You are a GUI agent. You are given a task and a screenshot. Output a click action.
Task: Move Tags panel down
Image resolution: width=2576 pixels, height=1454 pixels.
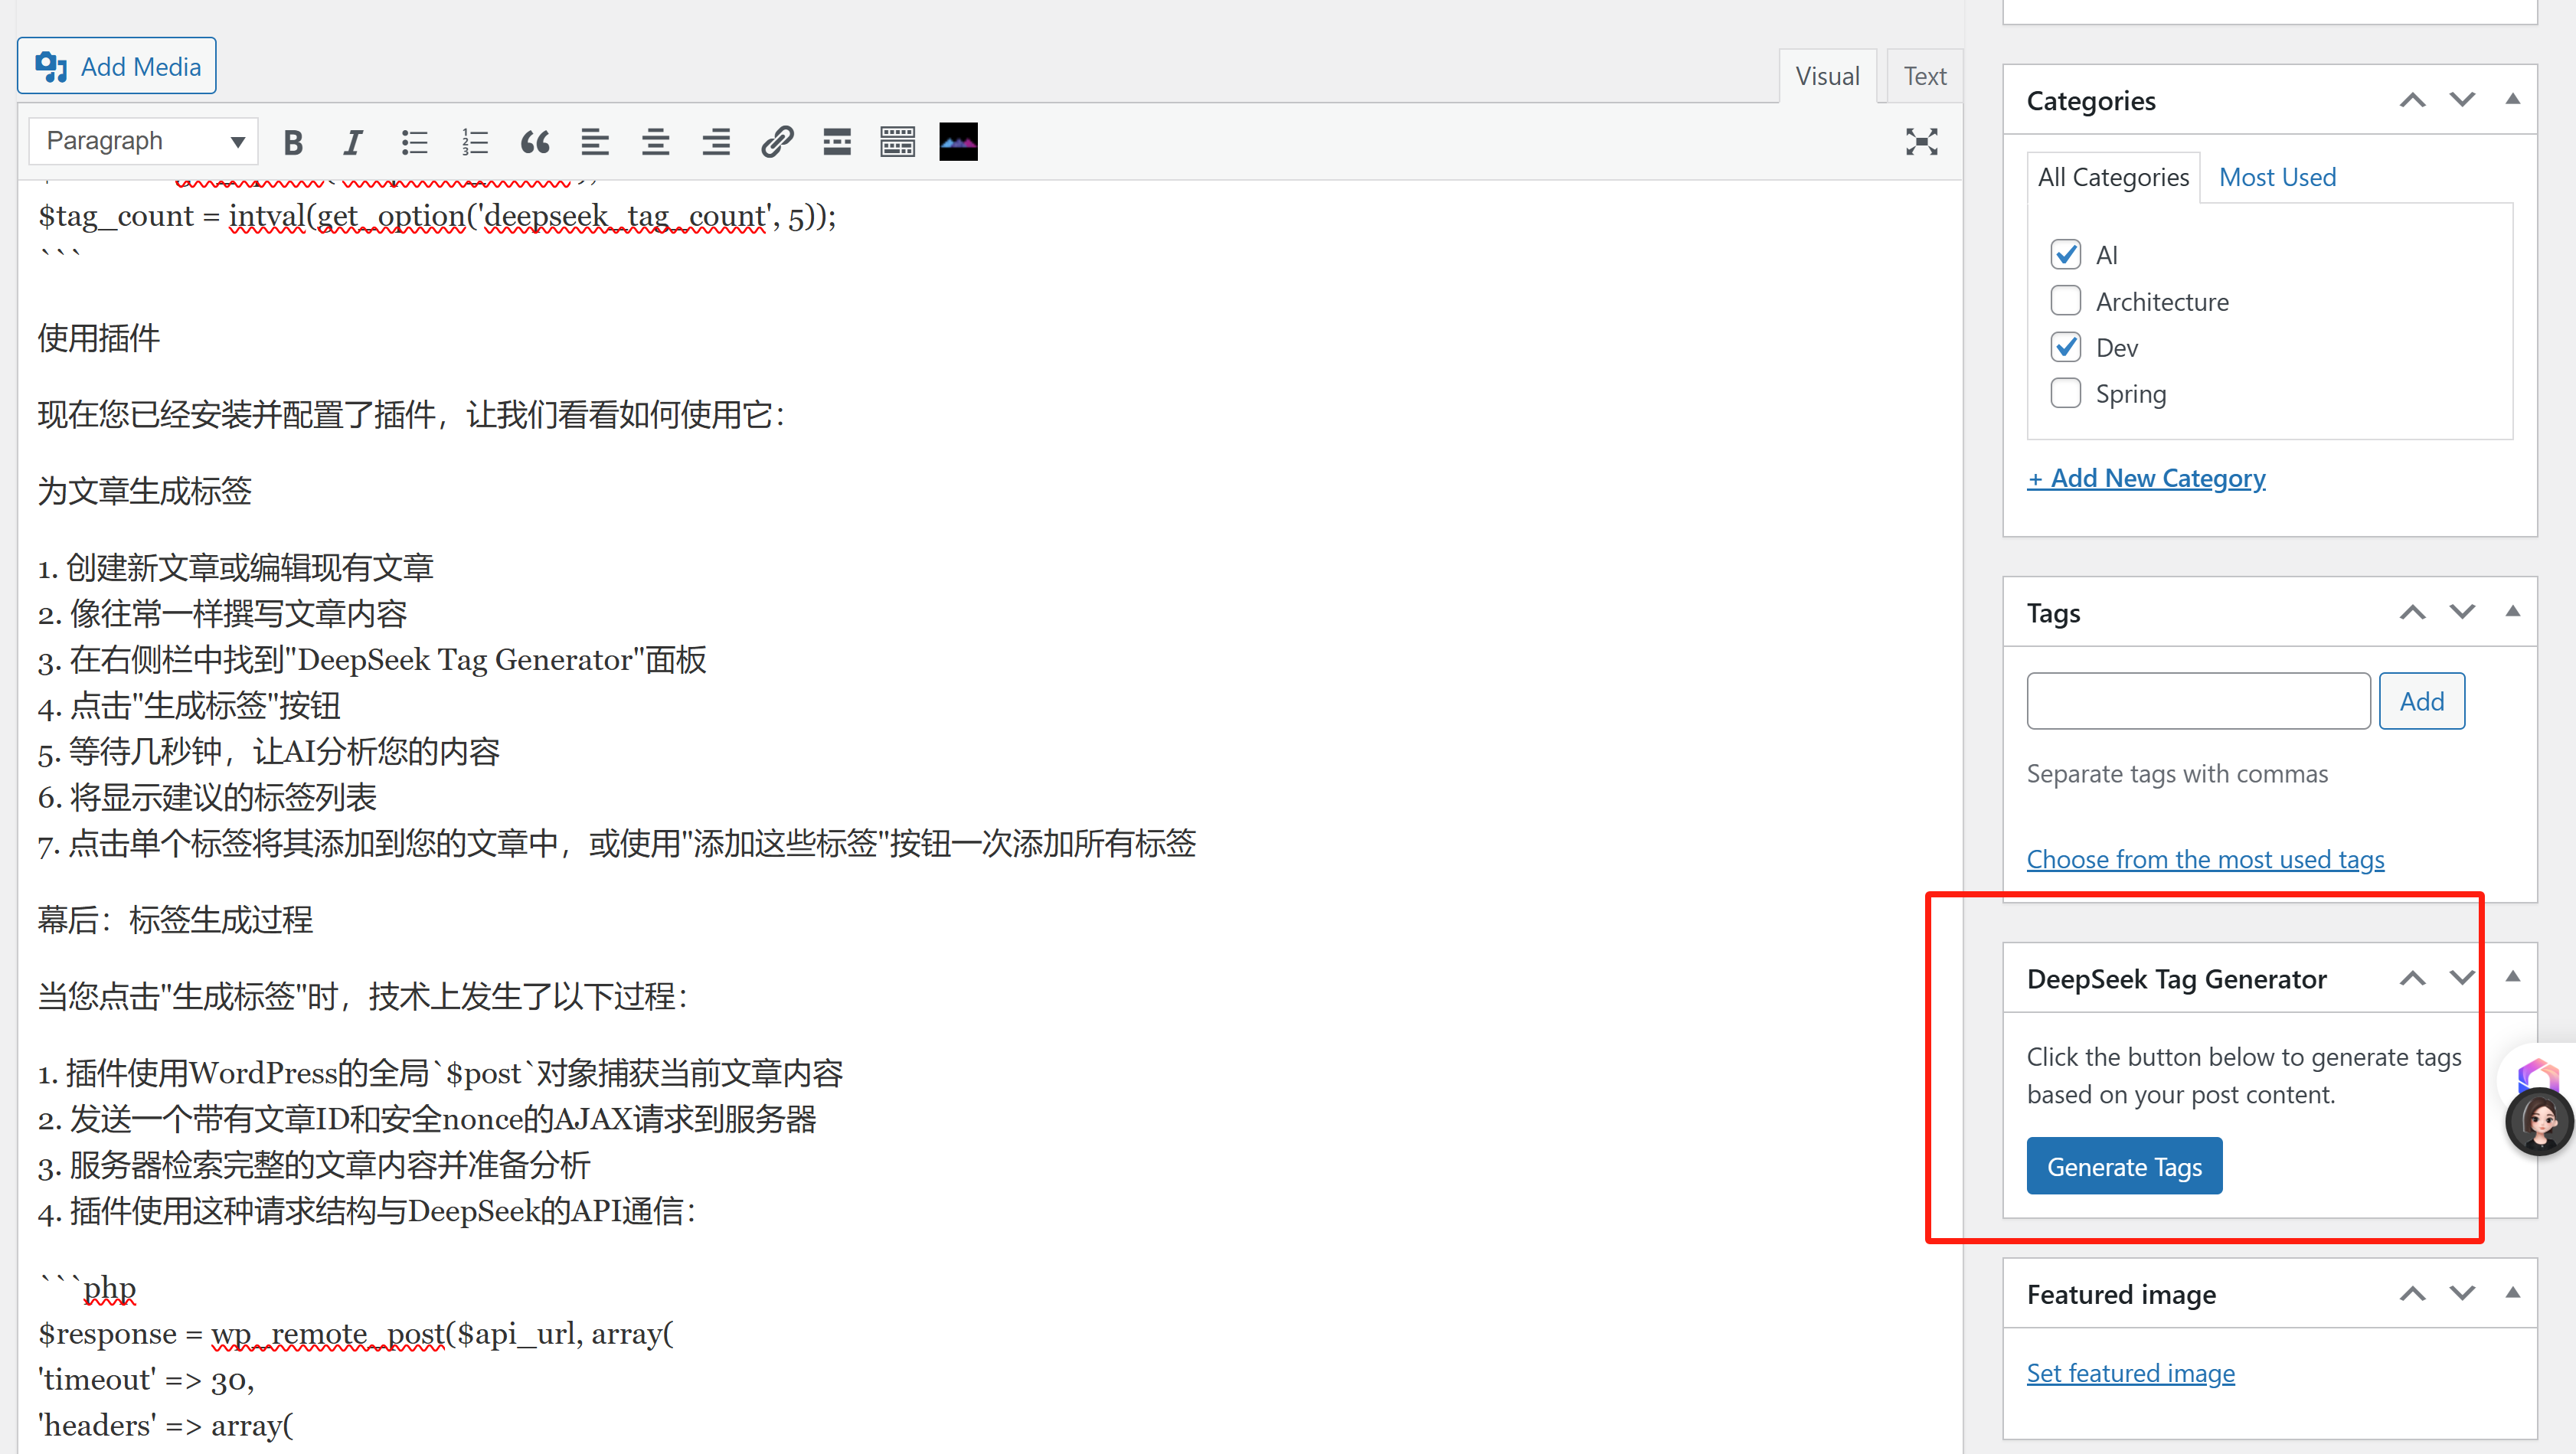2462,612
